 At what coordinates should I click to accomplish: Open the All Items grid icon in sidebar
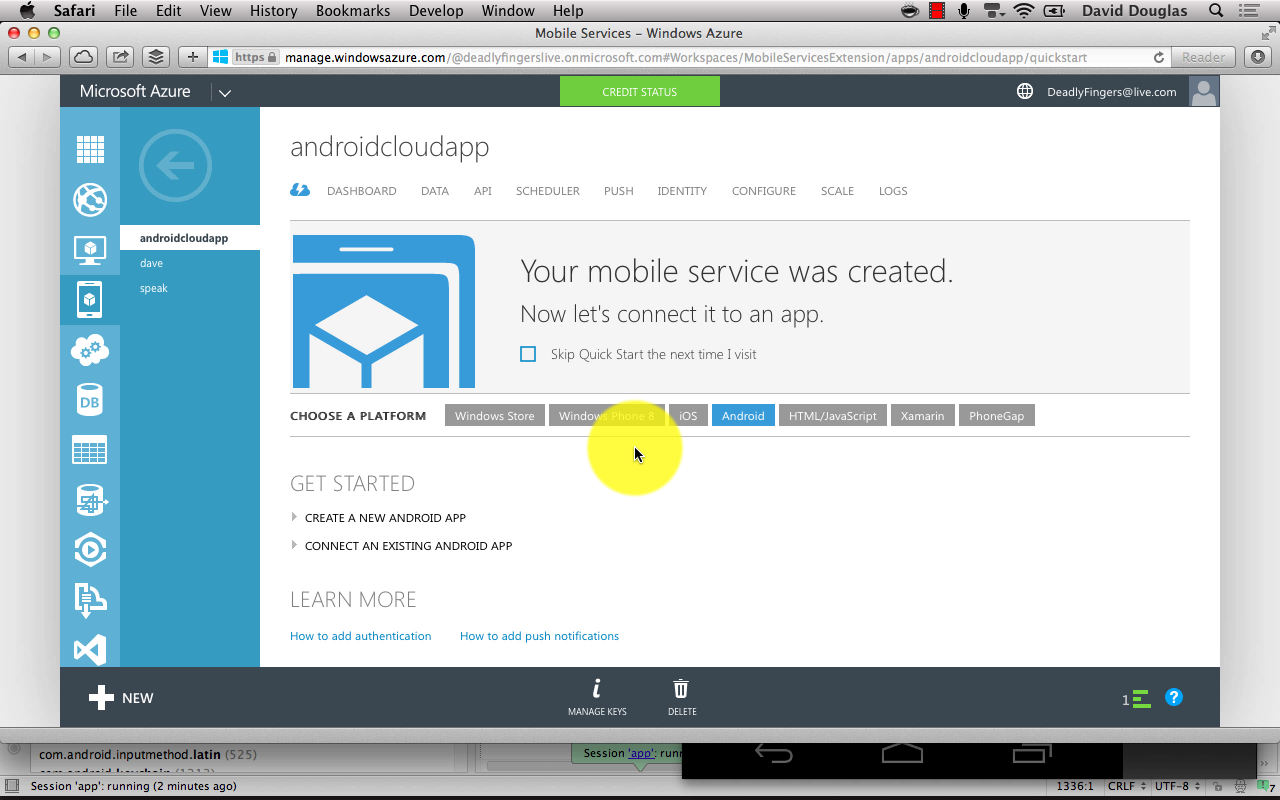pos(90,149)
